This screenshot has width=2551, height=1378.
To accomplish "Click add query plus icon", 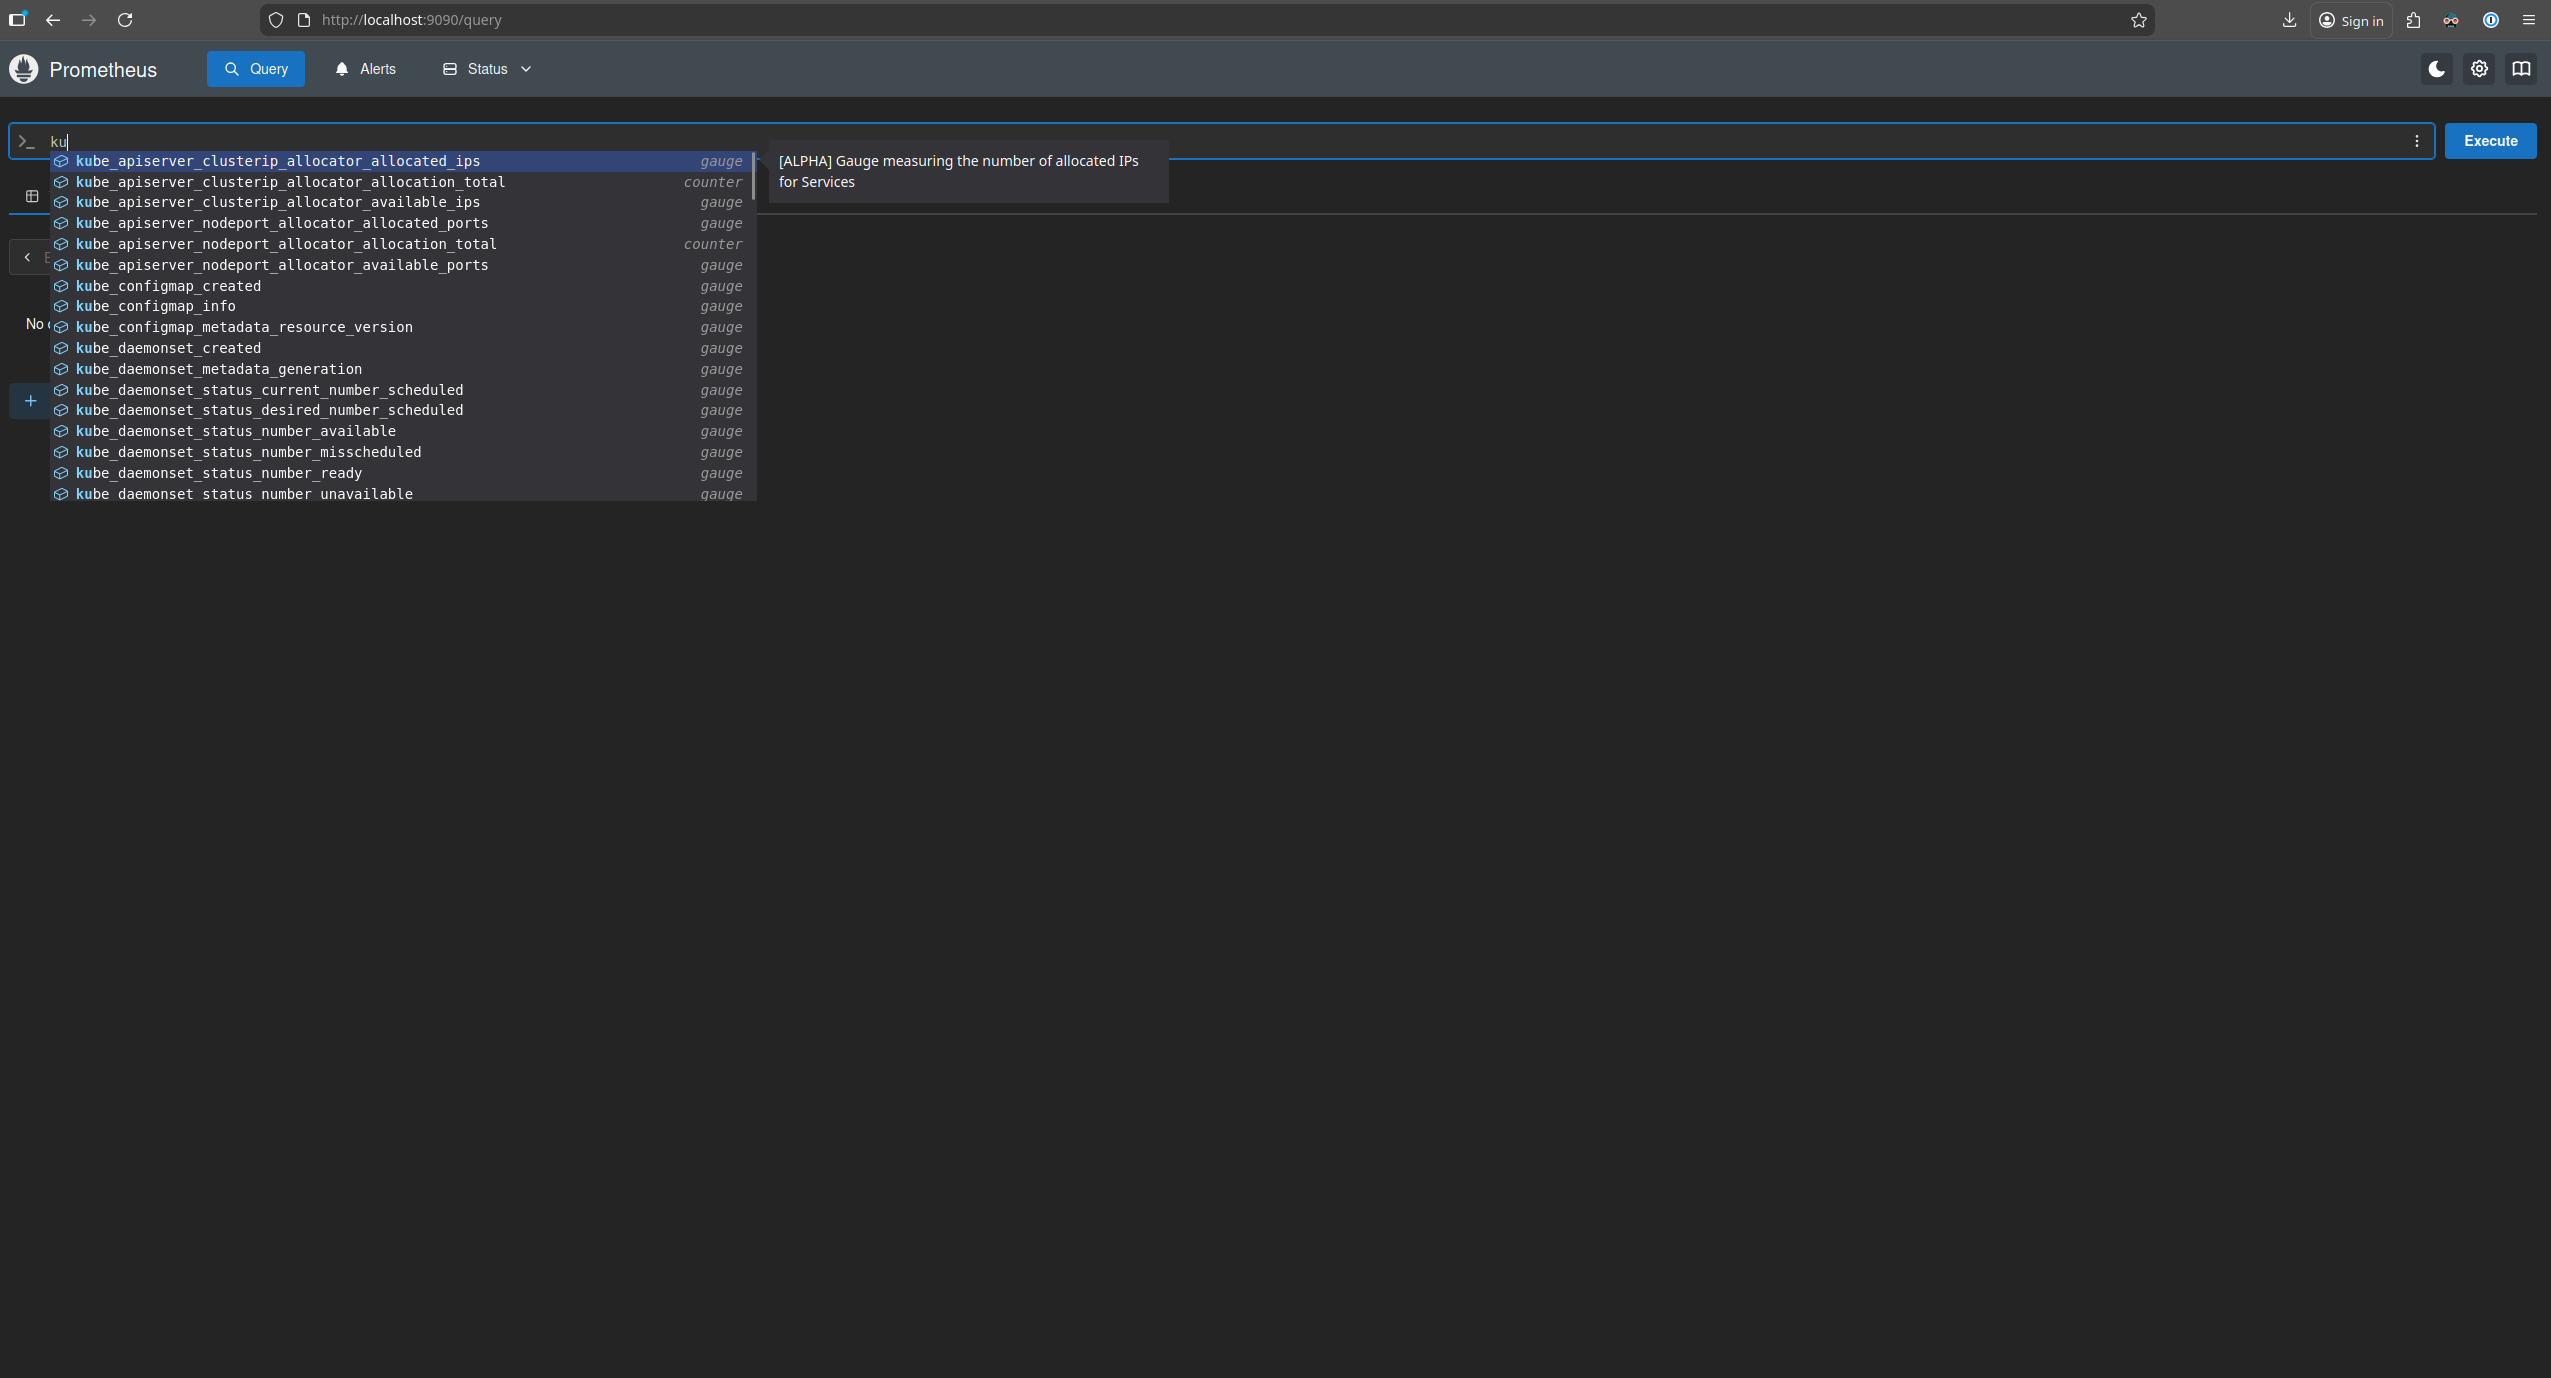I will click(30, 401).
